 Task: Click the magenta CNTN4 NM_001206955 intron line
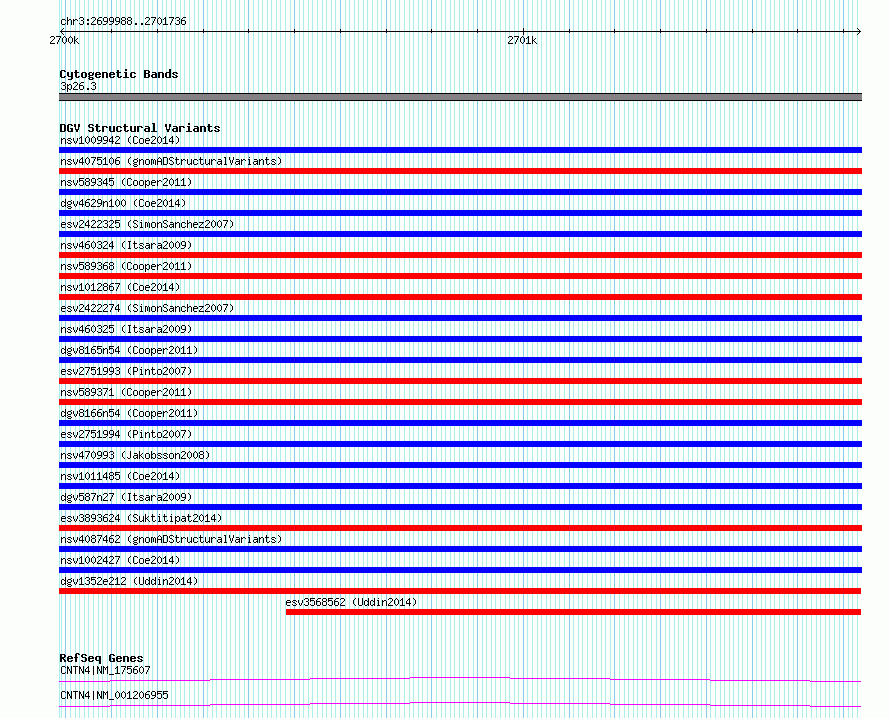[x=460, y=704]
